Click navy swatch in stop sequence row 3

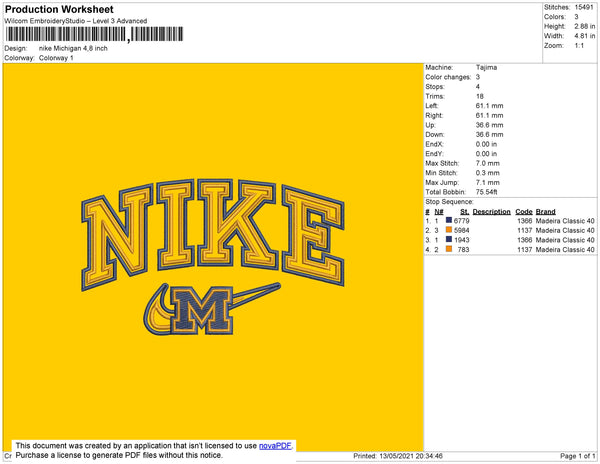coord(449,239)
